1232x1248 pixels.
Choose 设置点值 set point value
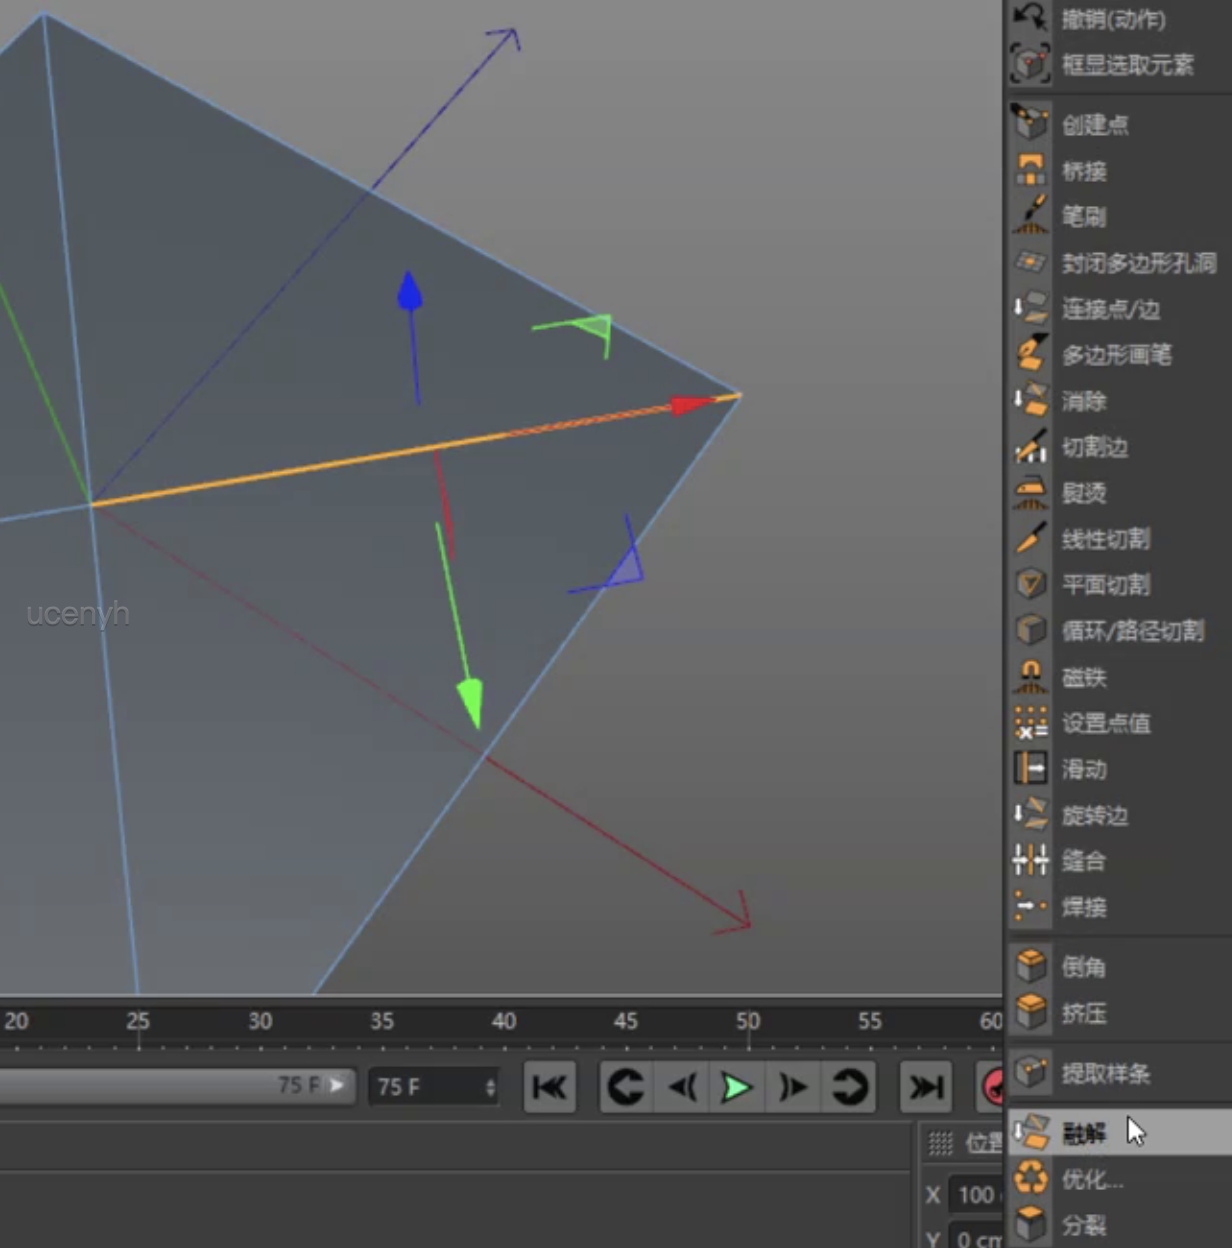1119,722
